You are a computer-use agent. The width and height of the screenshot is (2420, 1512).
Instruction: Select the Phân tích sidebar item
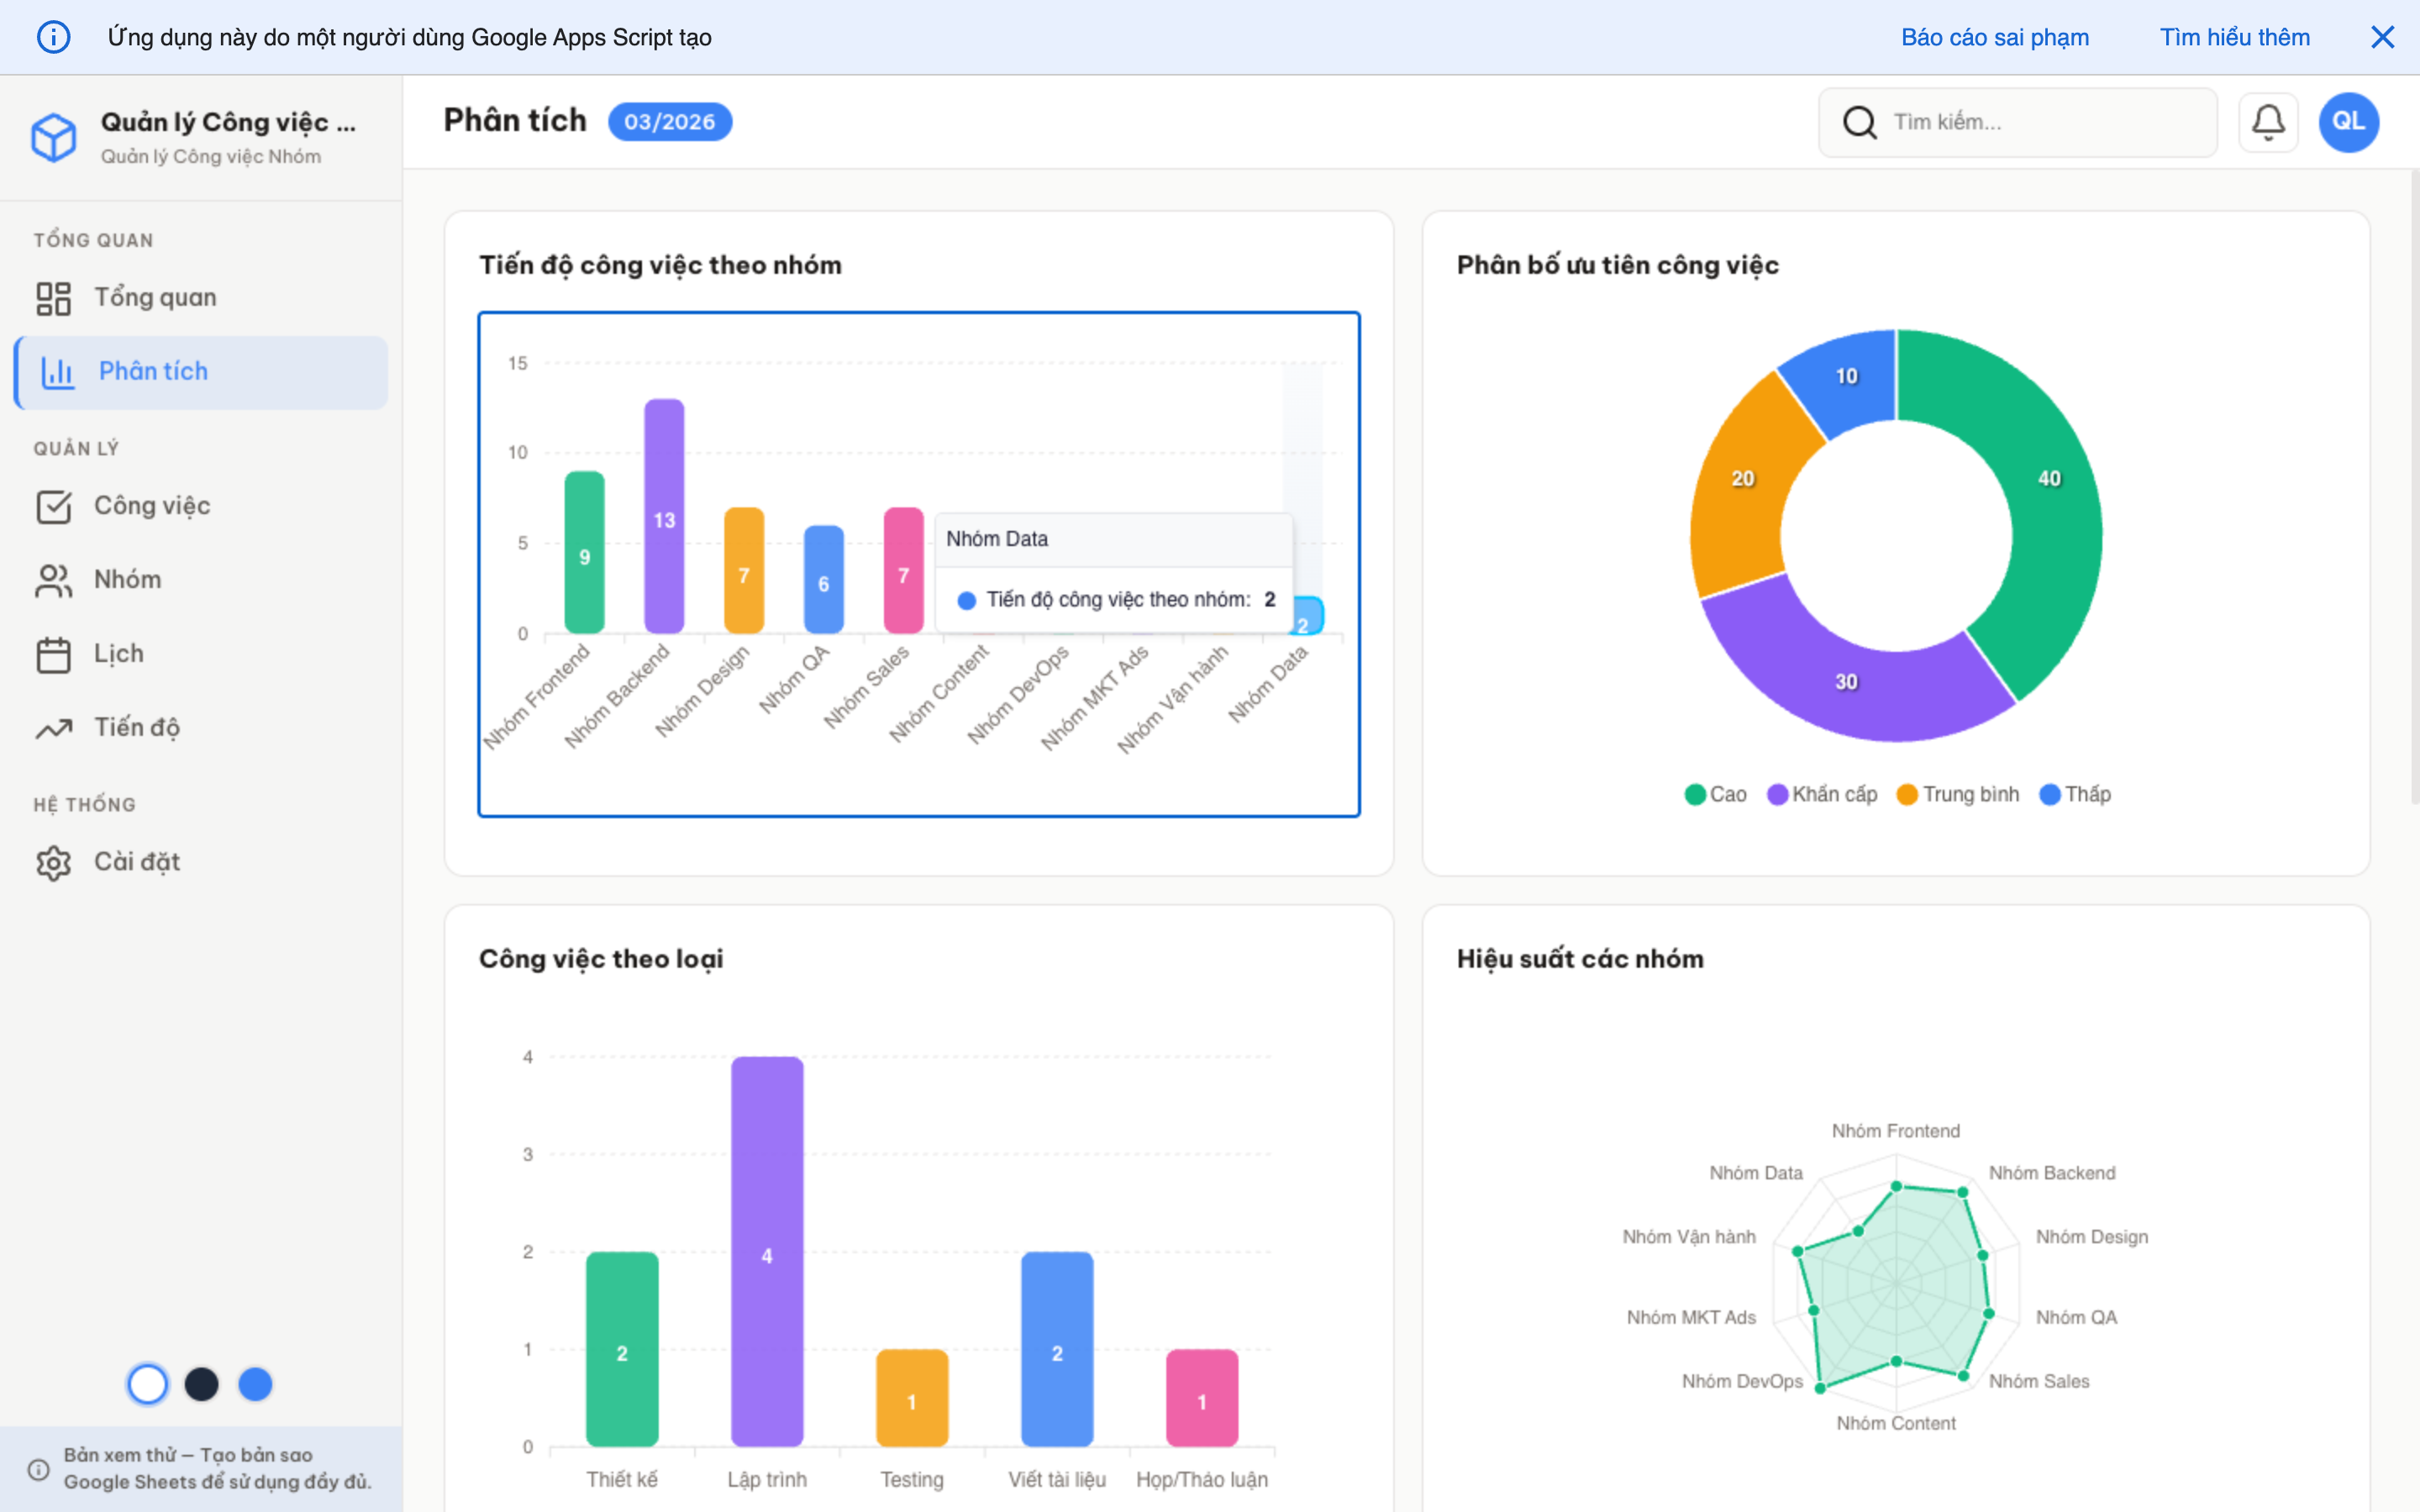point(154,371)
